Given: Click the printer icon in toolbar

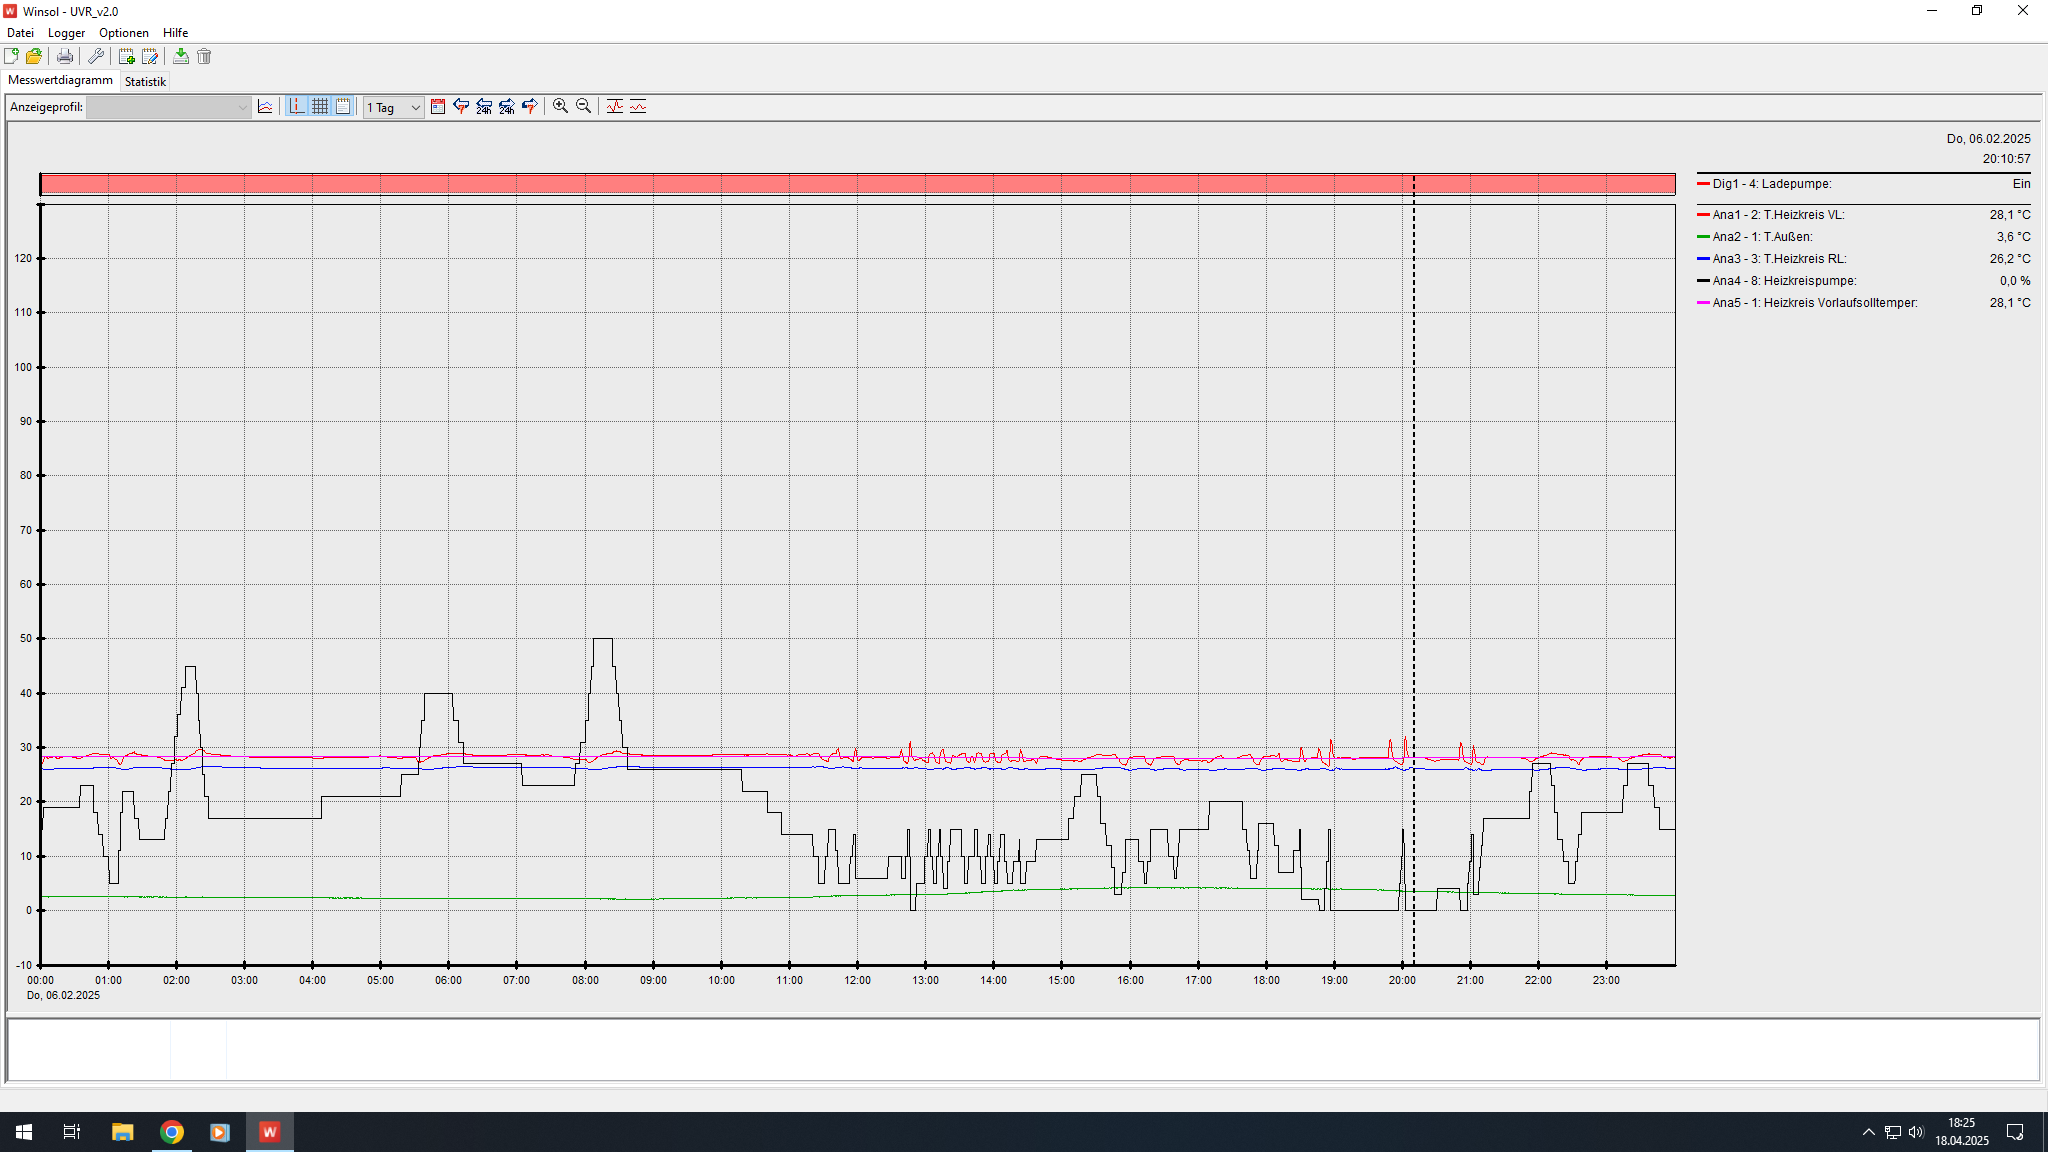Looking at the screenshot, I should point(65,57).
